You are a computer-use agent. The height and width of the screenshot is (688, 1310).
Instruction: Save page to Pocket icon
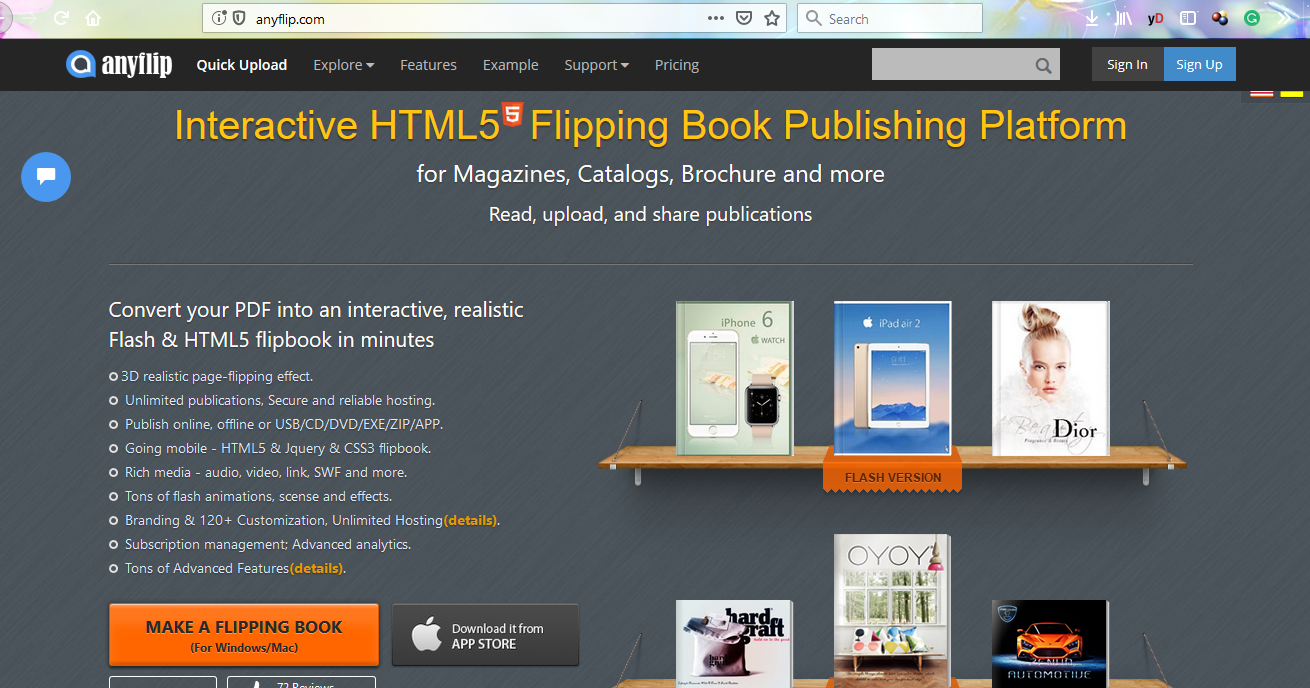[x=744, y=18]
